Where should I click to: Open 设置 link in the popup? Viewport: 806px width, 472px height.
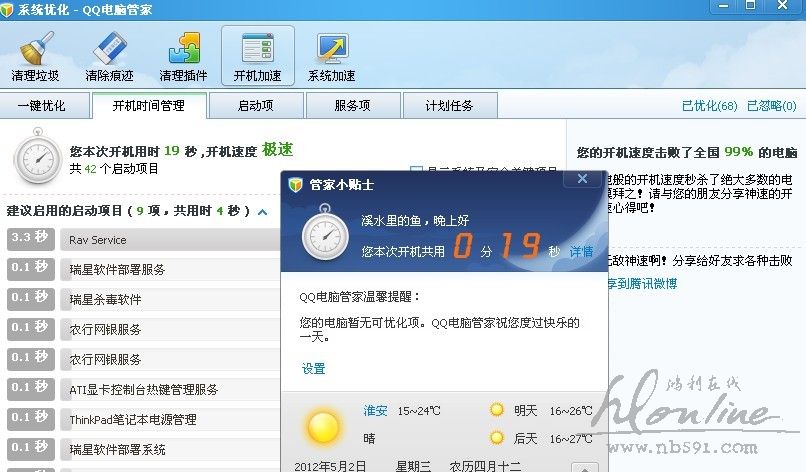pyautogui.click(x=314, y=369)
